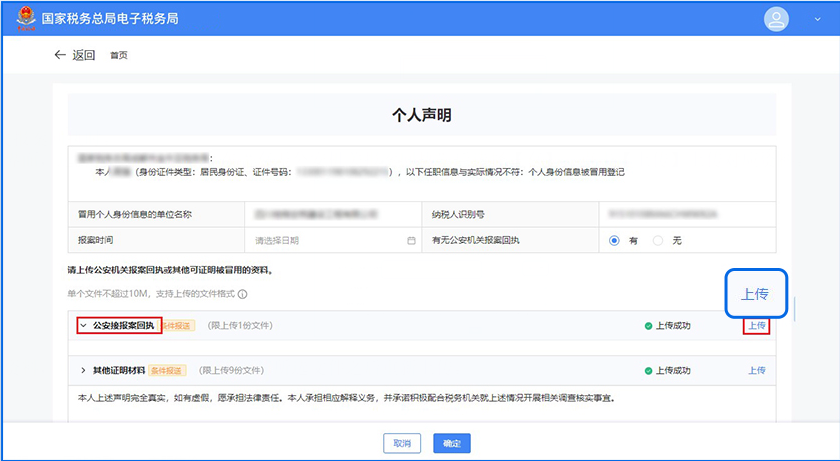Go to 首页 breadcrumb
This screenshot has width=840, height=461.
coord(119,55)
